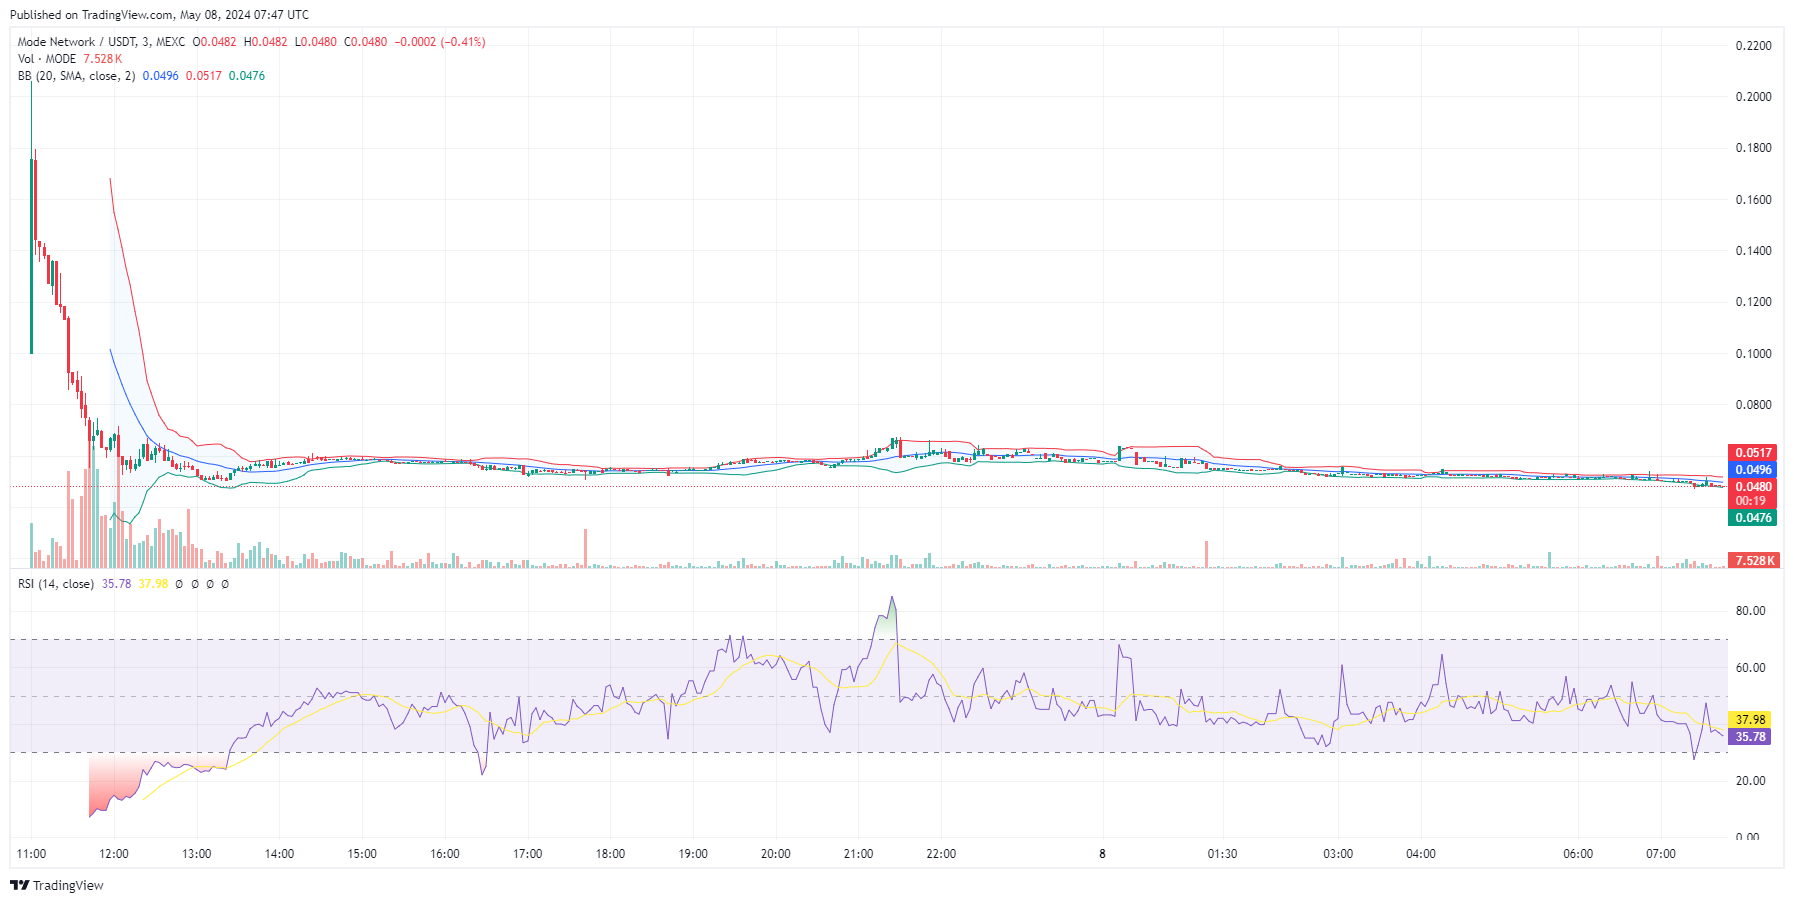Click the BB lower value 0.0476 in legend
The width and height of the screenshot is (1794, 903).
click(x=247, y=76)
